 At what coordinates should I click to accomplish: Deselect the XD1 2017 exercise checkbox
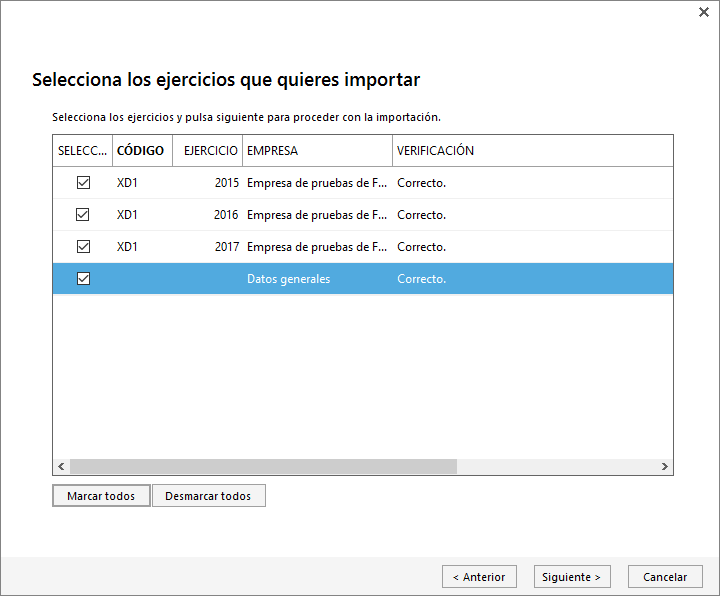(84, 247)
